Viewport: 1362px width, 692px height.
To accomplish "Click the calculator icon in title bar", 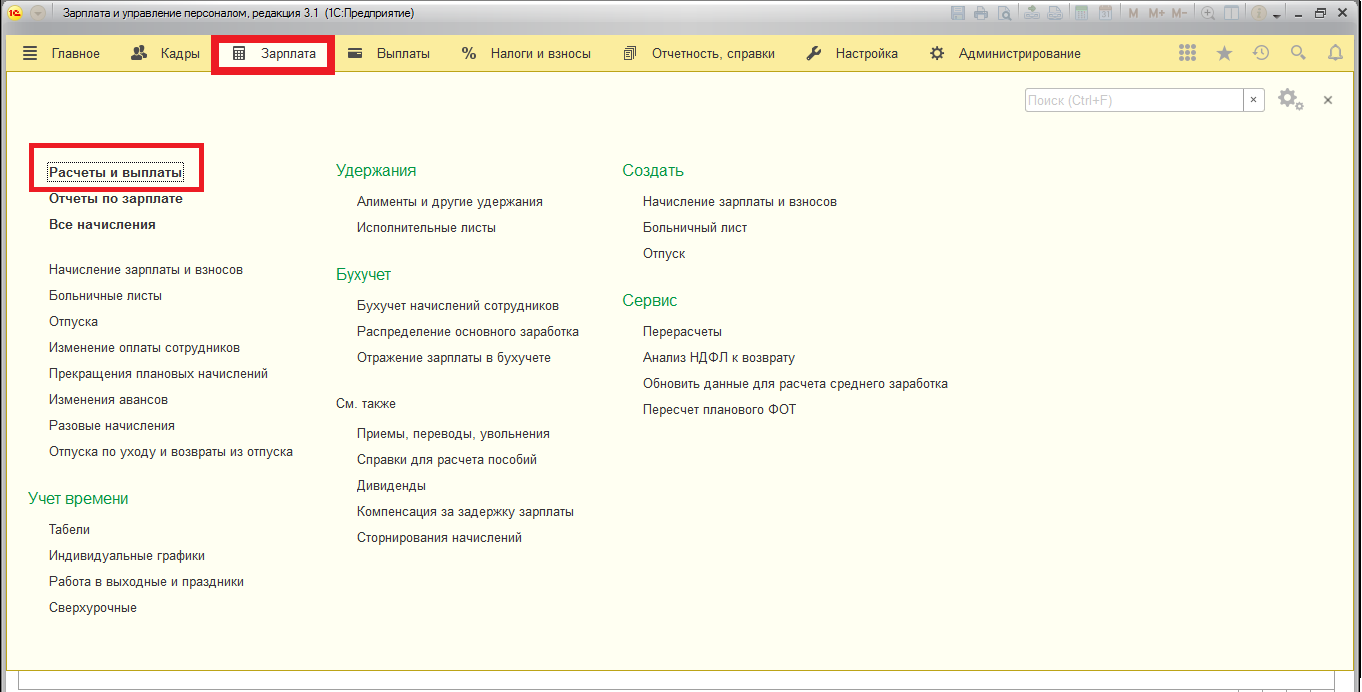I will [x=1080, y=13].
